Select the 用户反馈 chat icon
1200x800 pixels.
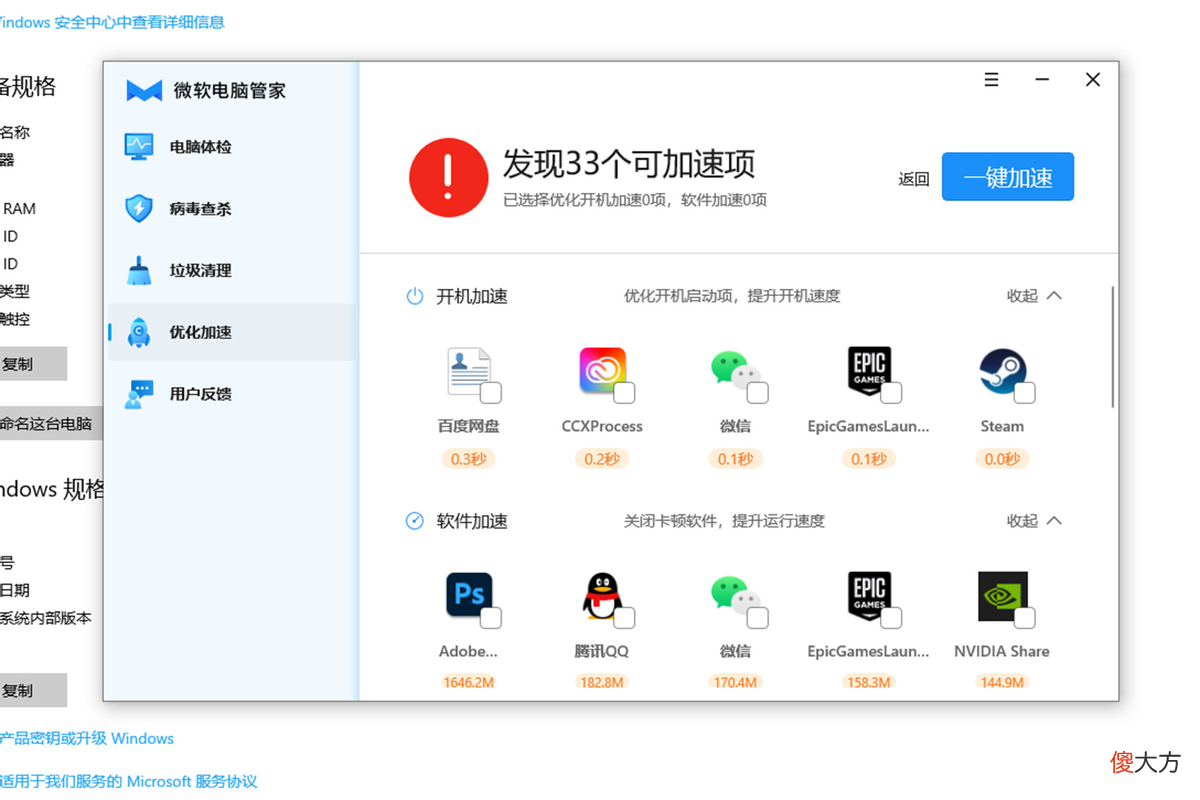click(139, 394)
